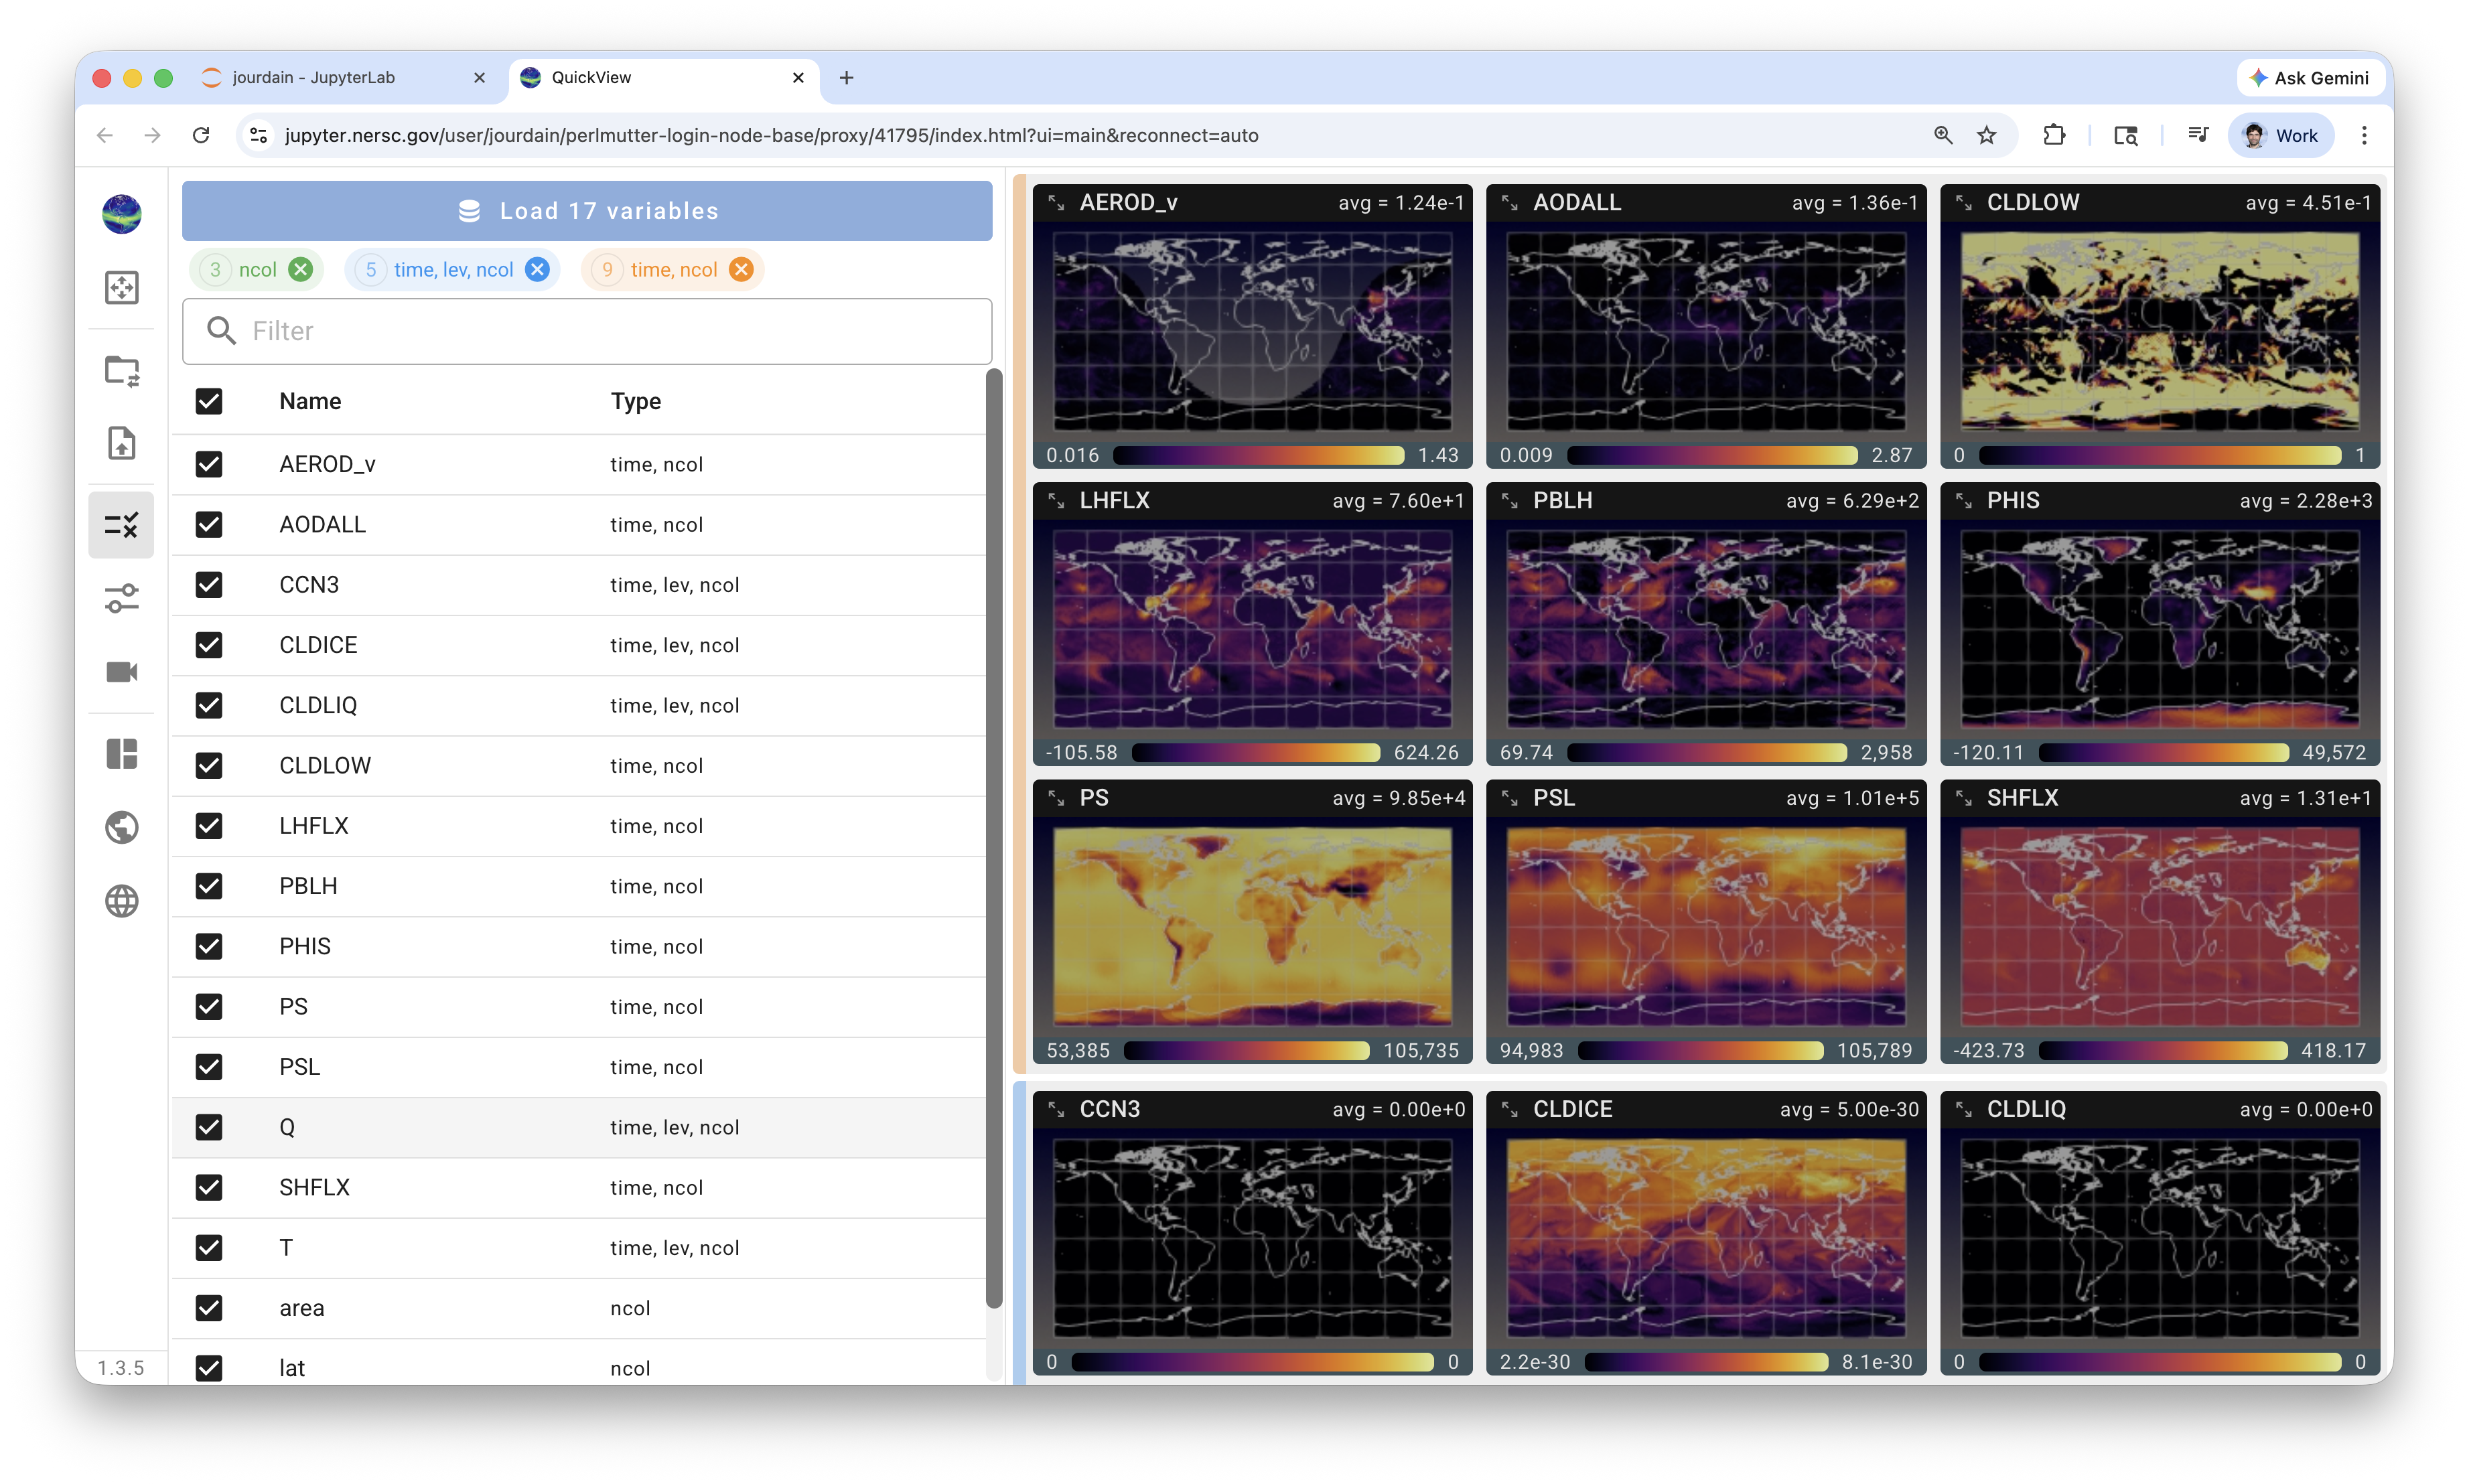The width and height of the screenshot is (2469, 1484).
Task: Click the state import file icon
Action: tap(121, 443)
